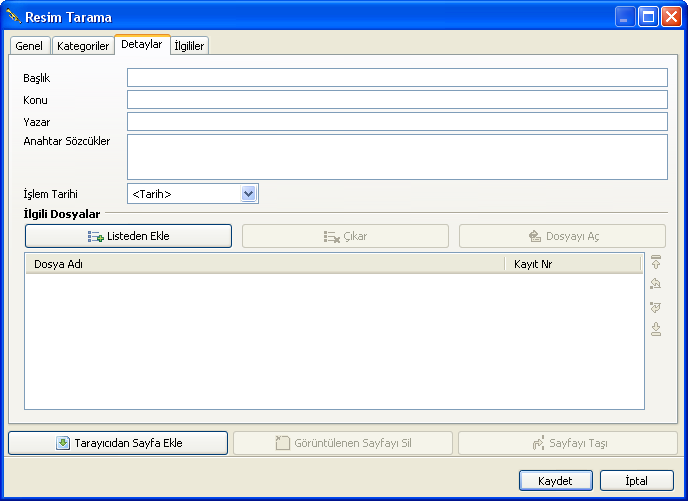Open the İşlem Tarihi date dropdown

249,194
